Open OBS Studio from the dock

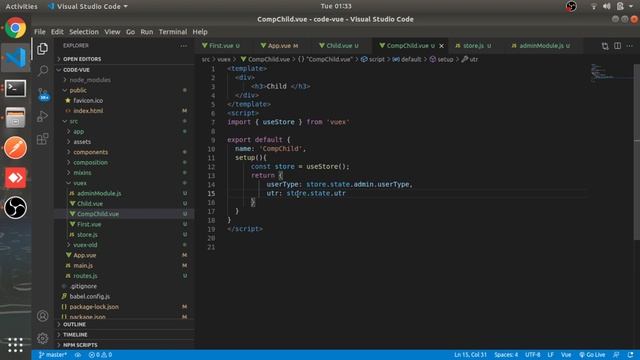(x=16, y=207)
